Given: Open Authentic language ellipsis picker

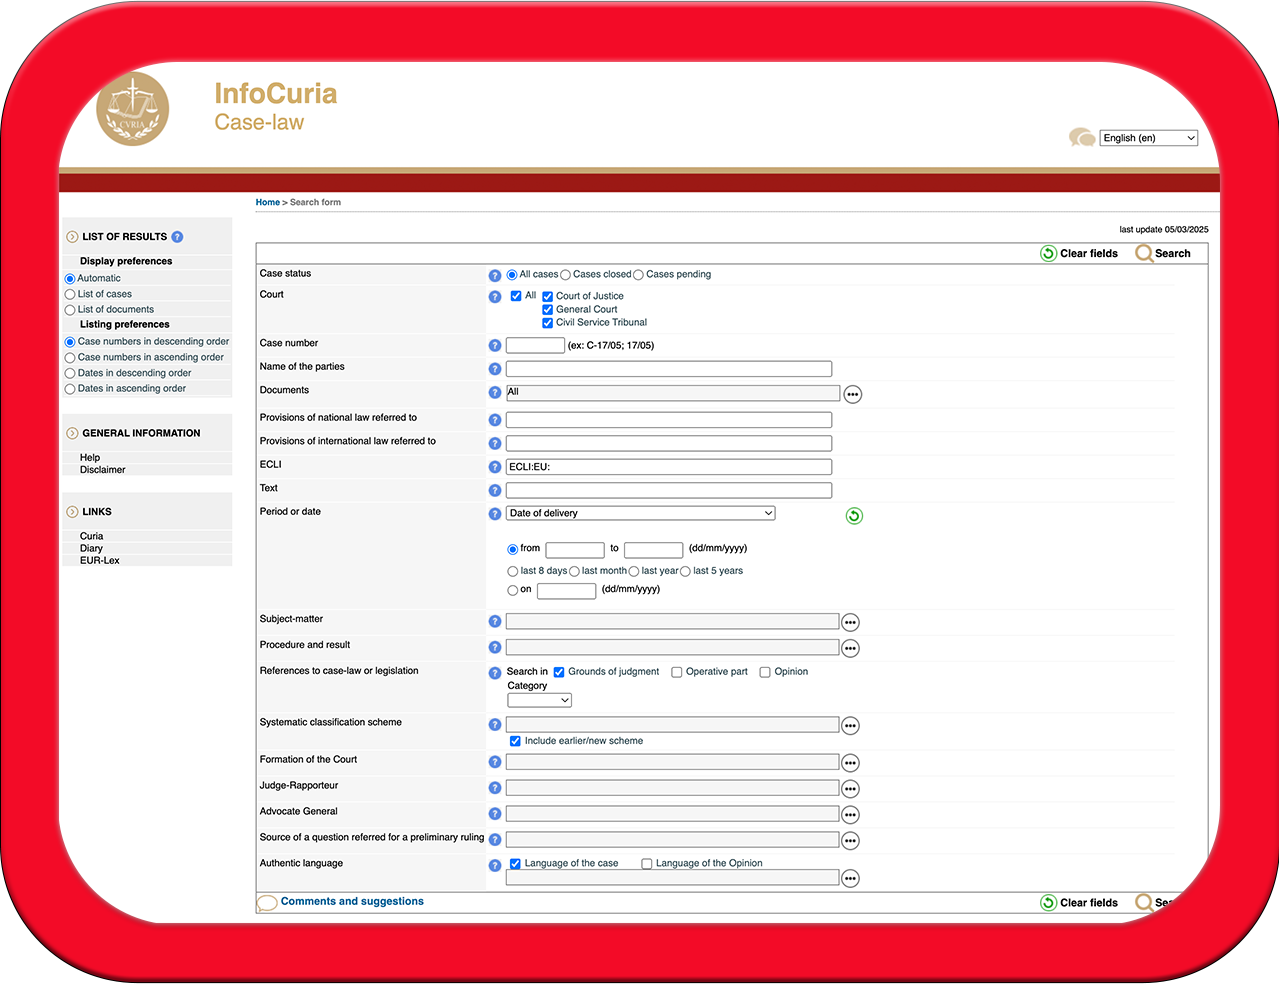Looking at the screenshot, I should tap(850, 878).
